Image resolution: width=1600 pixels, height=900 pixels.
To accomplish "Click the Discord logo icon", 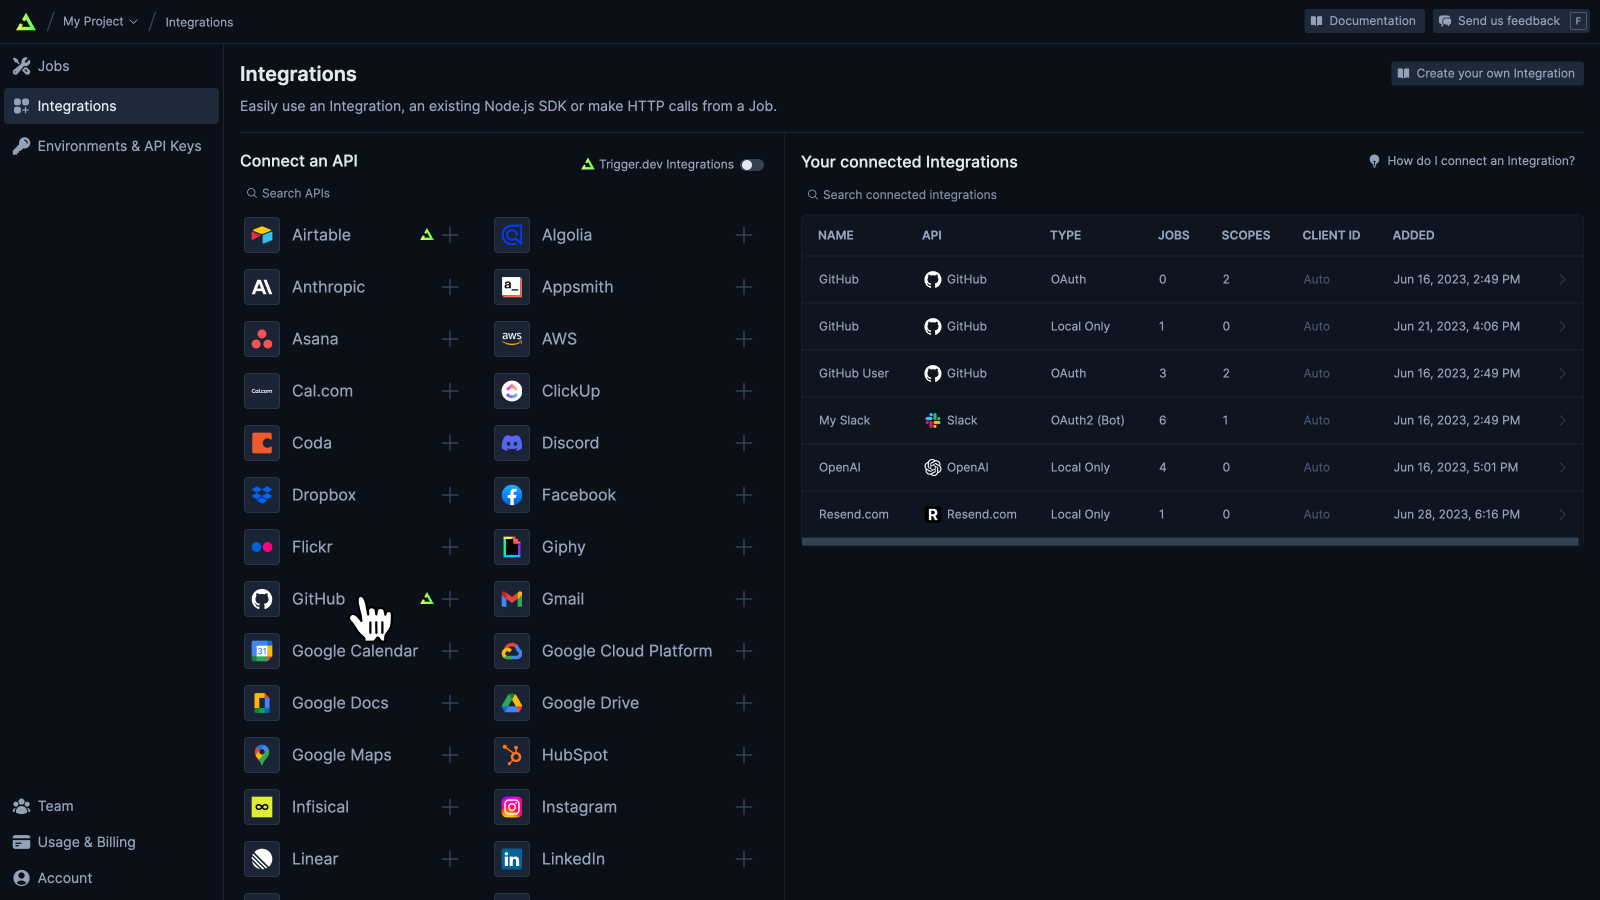I will [x=512, y=443].
